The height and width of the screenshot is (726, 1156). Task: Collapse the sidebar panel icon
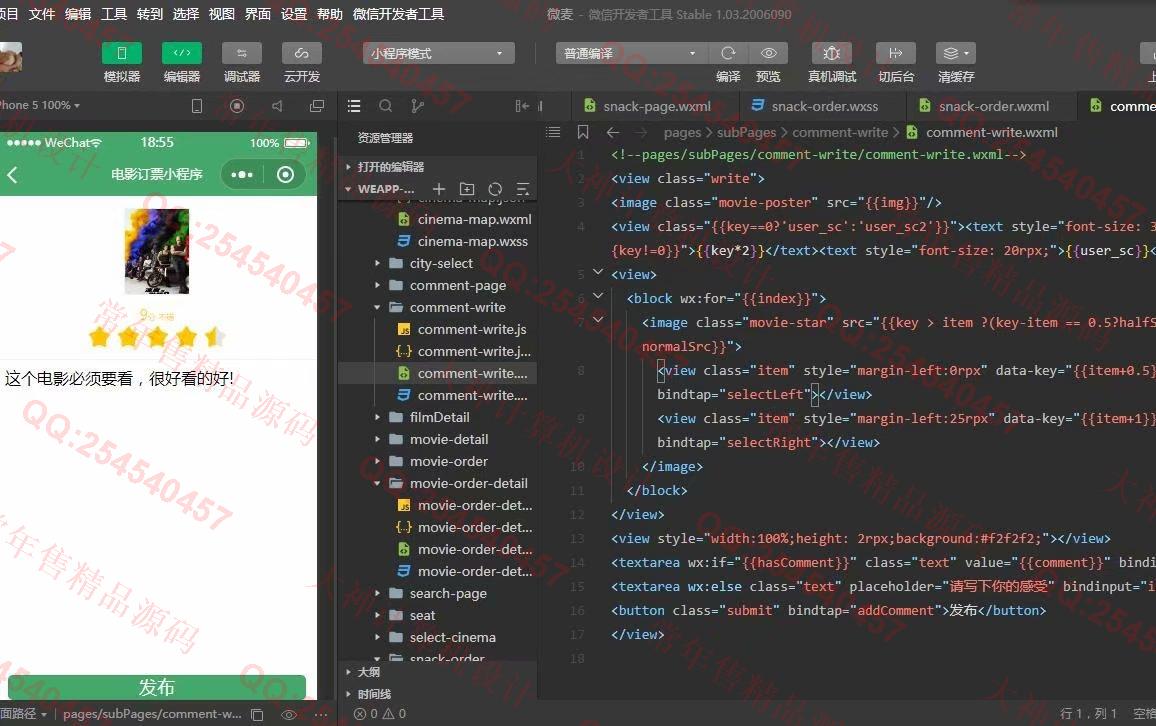(522, 106)
